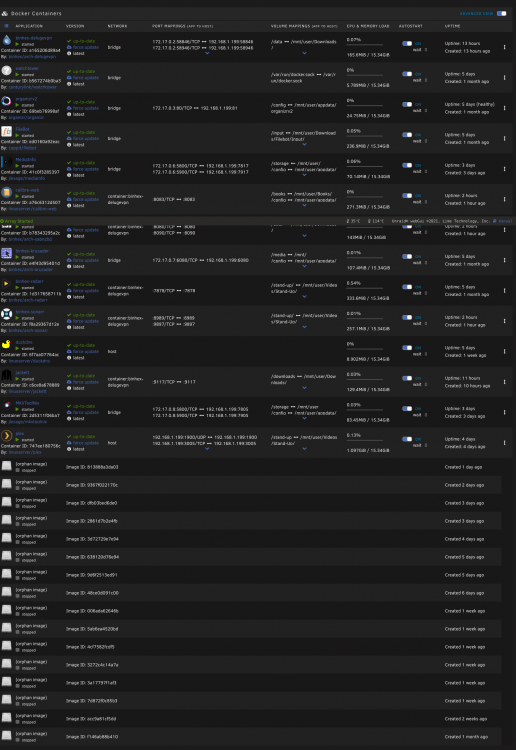Click the CPU load bar for binhex-radarr
Screen dimensions: 516x750
tap(364, 288)
